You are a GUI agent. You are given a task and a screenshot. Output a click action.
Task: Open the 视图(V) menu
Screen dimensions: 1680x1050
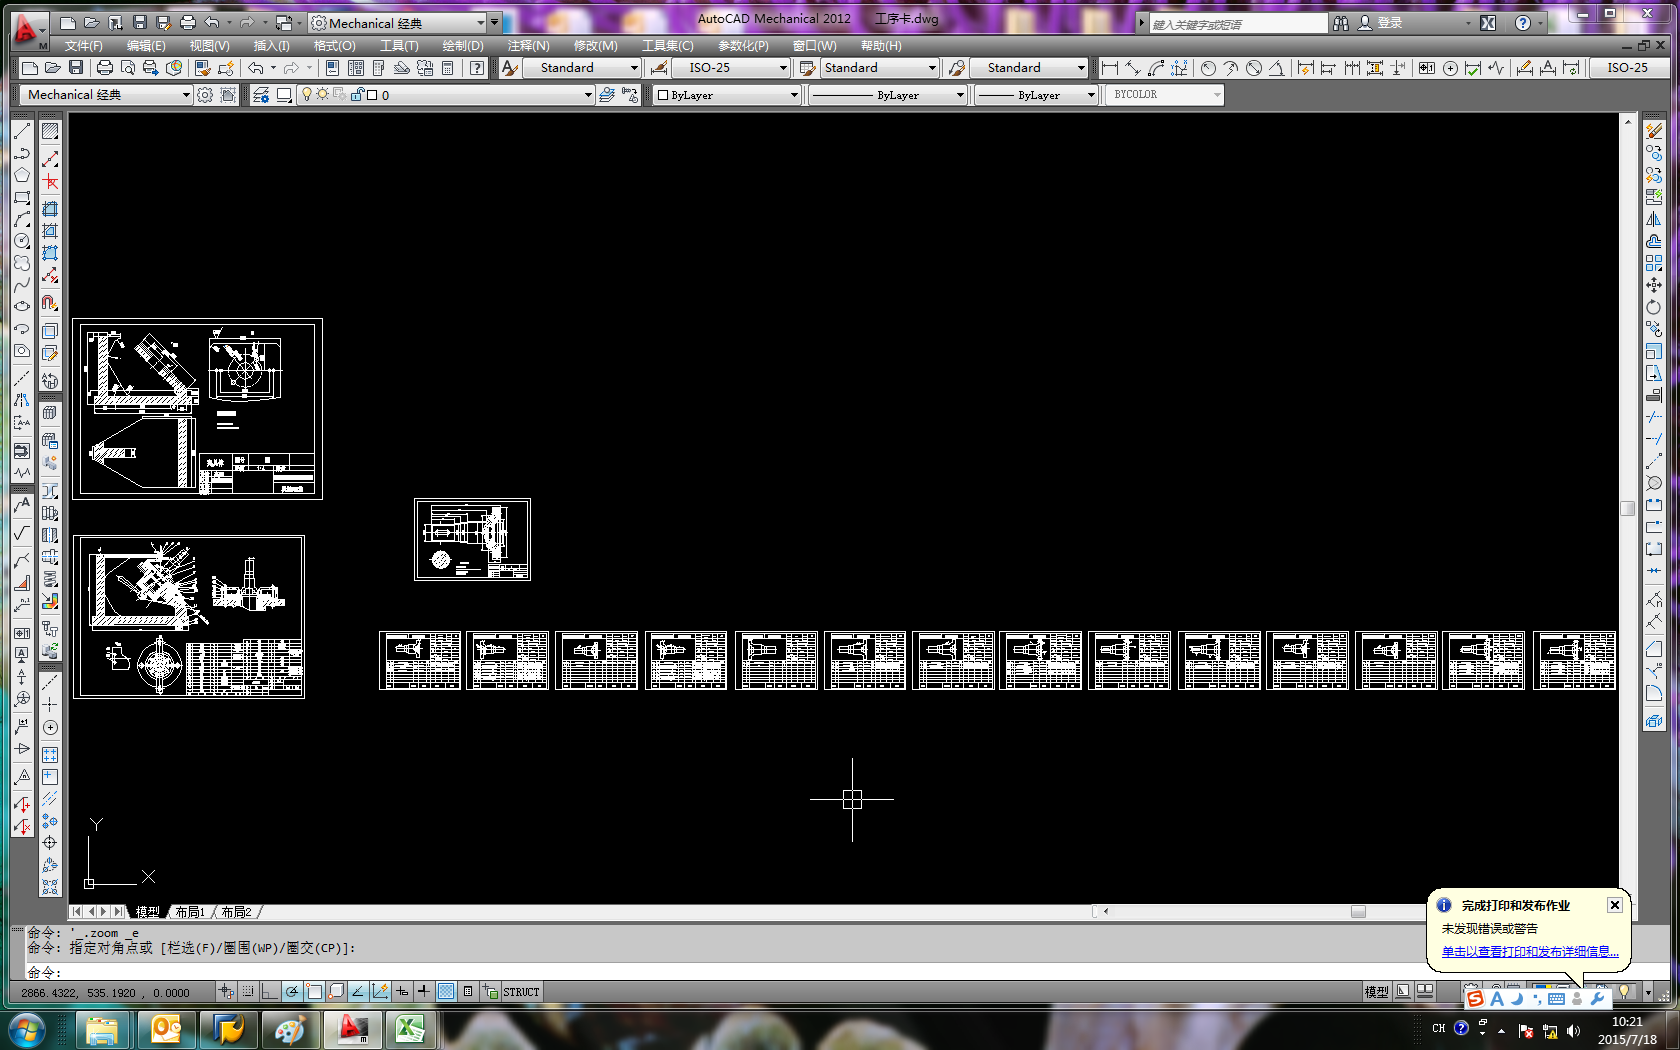pos(209,46)
